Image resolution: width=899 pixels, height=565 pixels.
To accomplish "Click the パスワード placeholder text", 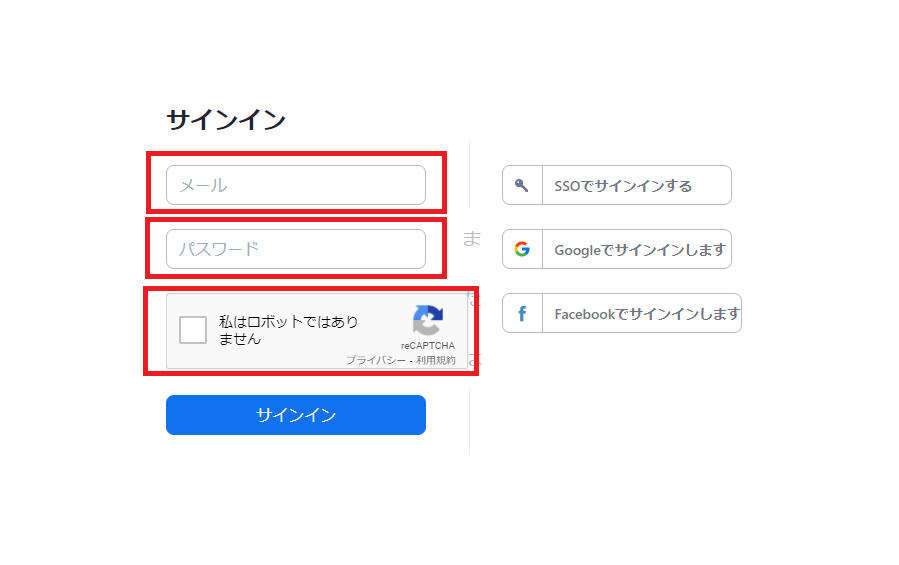I will click(x=219, y=249).
